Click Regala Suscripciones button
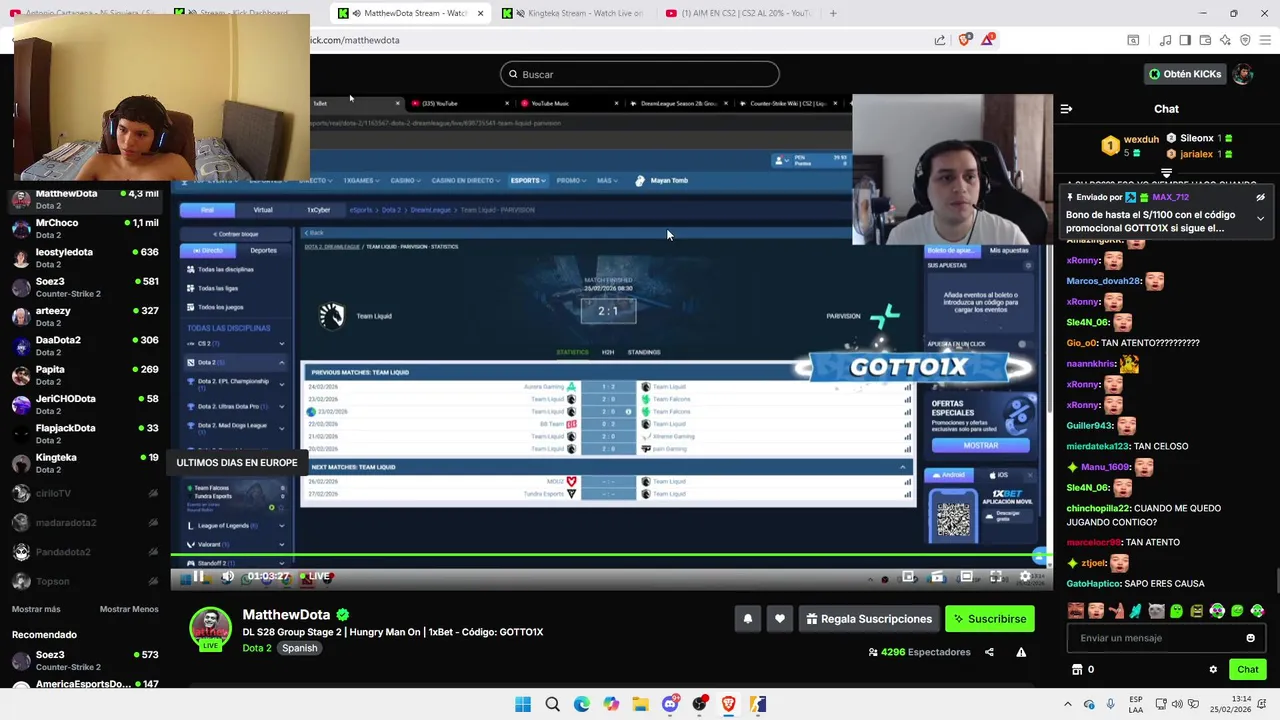This screenshot has height=720, width=1280. 867,619
